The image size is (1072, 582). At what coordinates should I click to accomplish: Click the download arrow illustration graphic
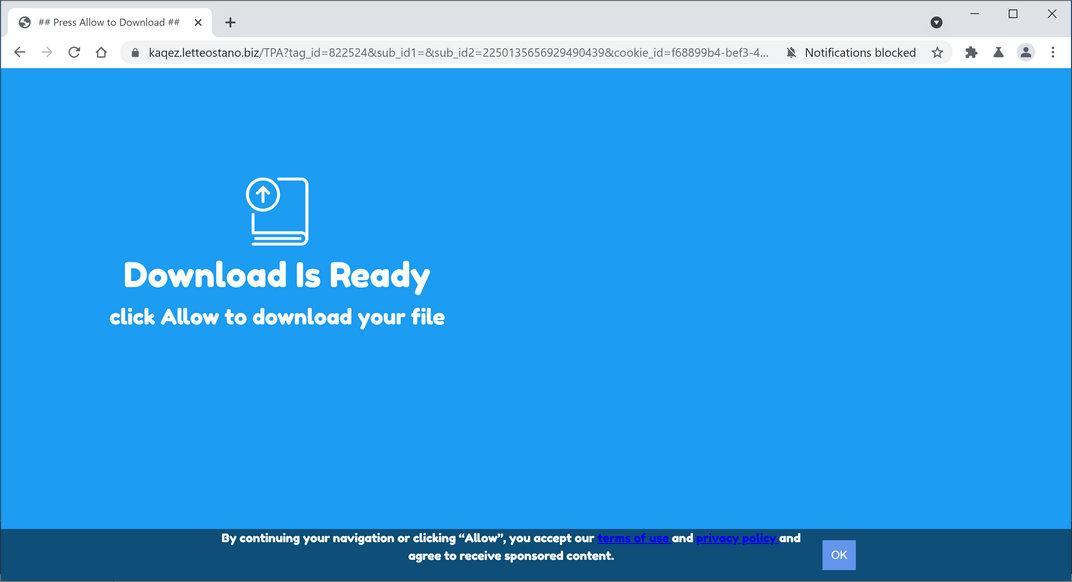[x=277, y=210]
